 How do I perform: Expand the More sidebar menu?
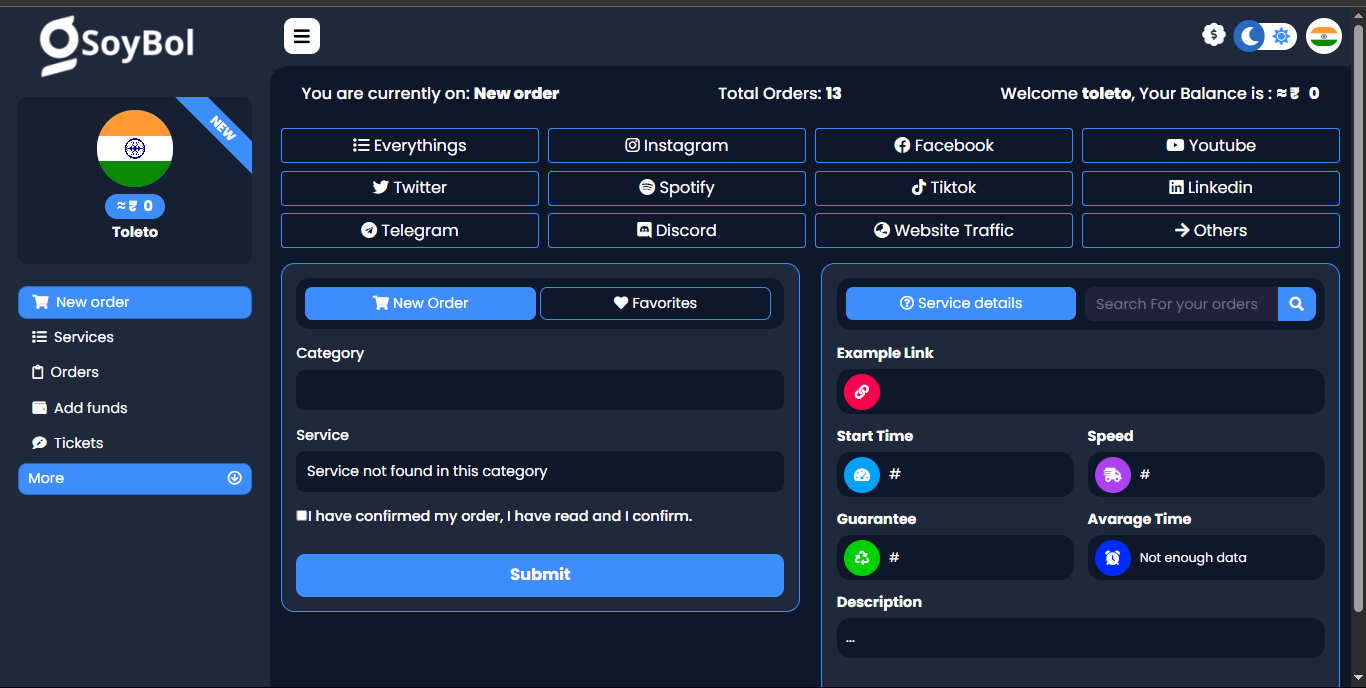135,478
